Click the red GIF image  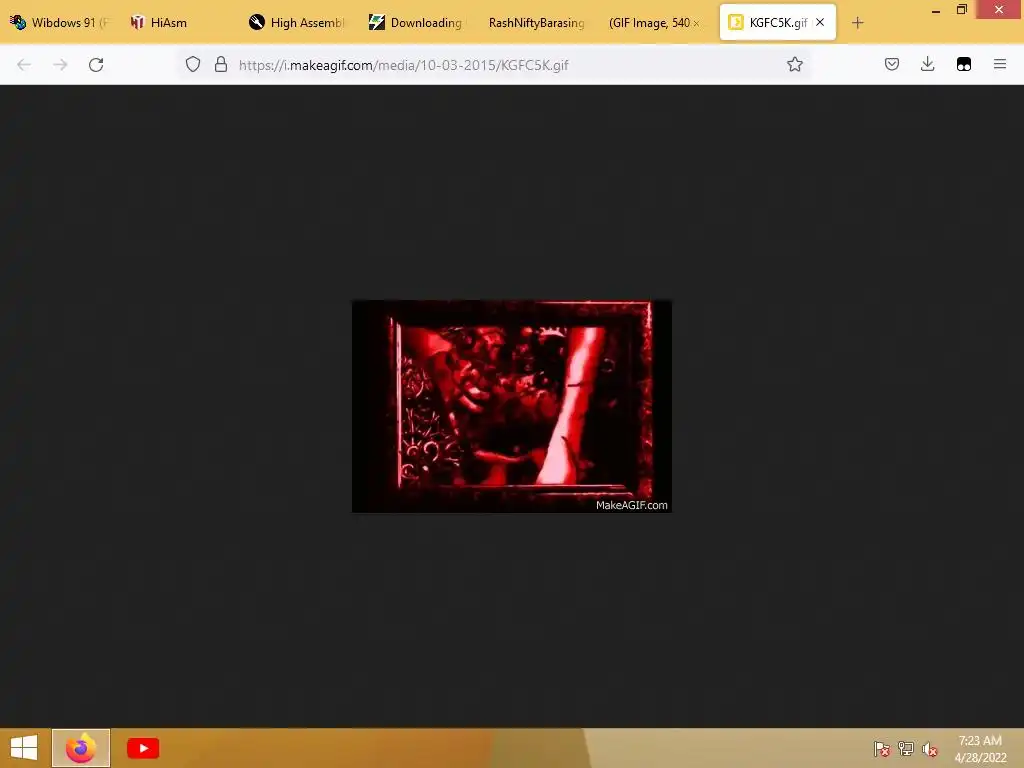click(x=511, y=406)
